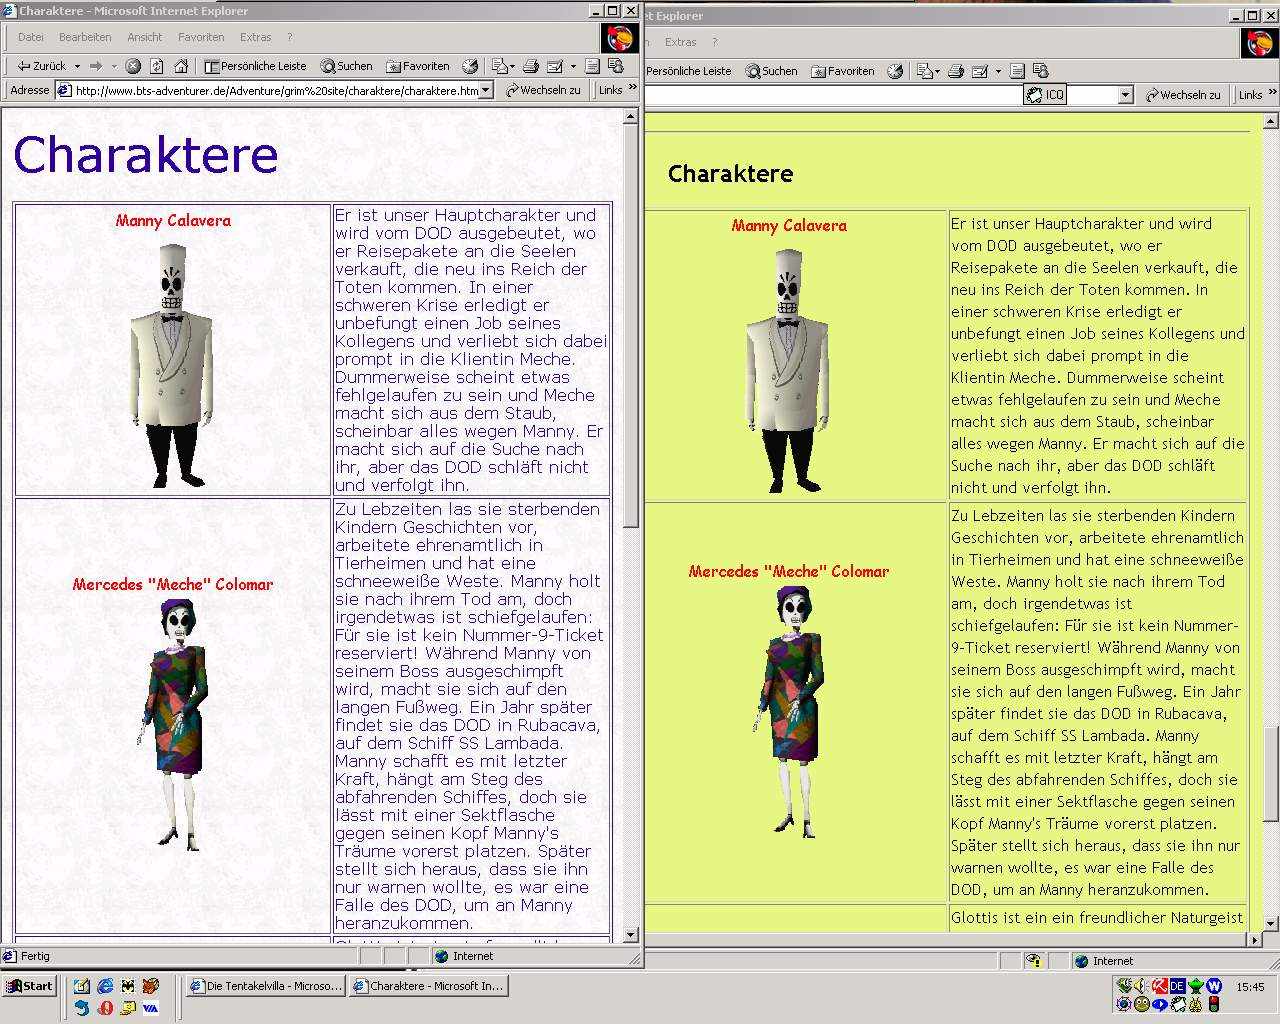
Task: Open Suchen in the background window
Action: click(x=772, y=71)
